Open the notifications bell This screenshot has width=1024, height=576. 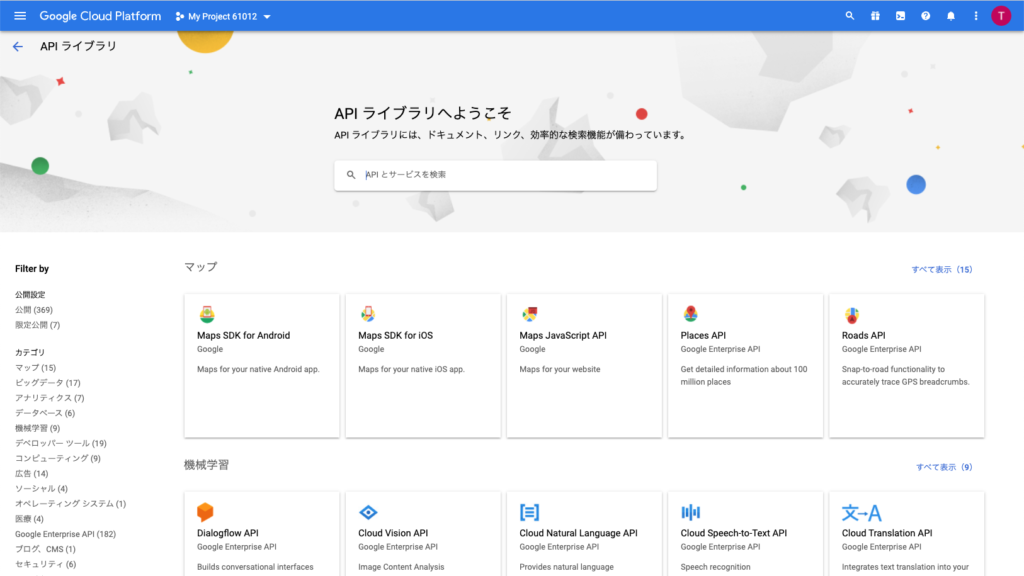(x=951, y=16)
